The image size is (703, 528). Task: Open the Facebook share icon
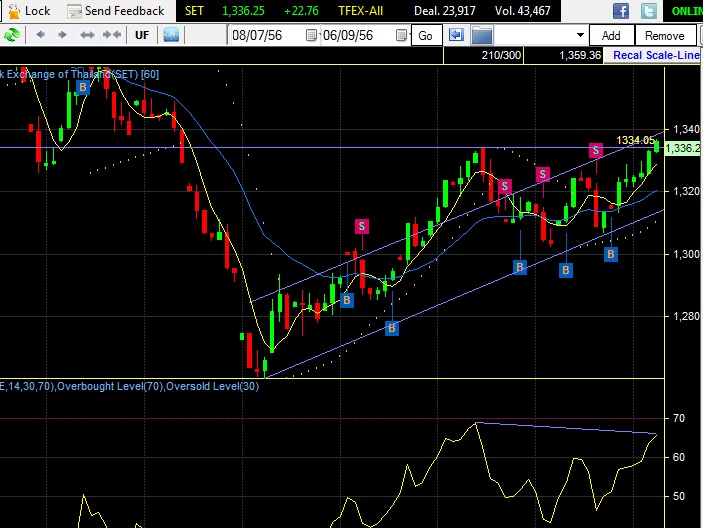click(621, 11)
